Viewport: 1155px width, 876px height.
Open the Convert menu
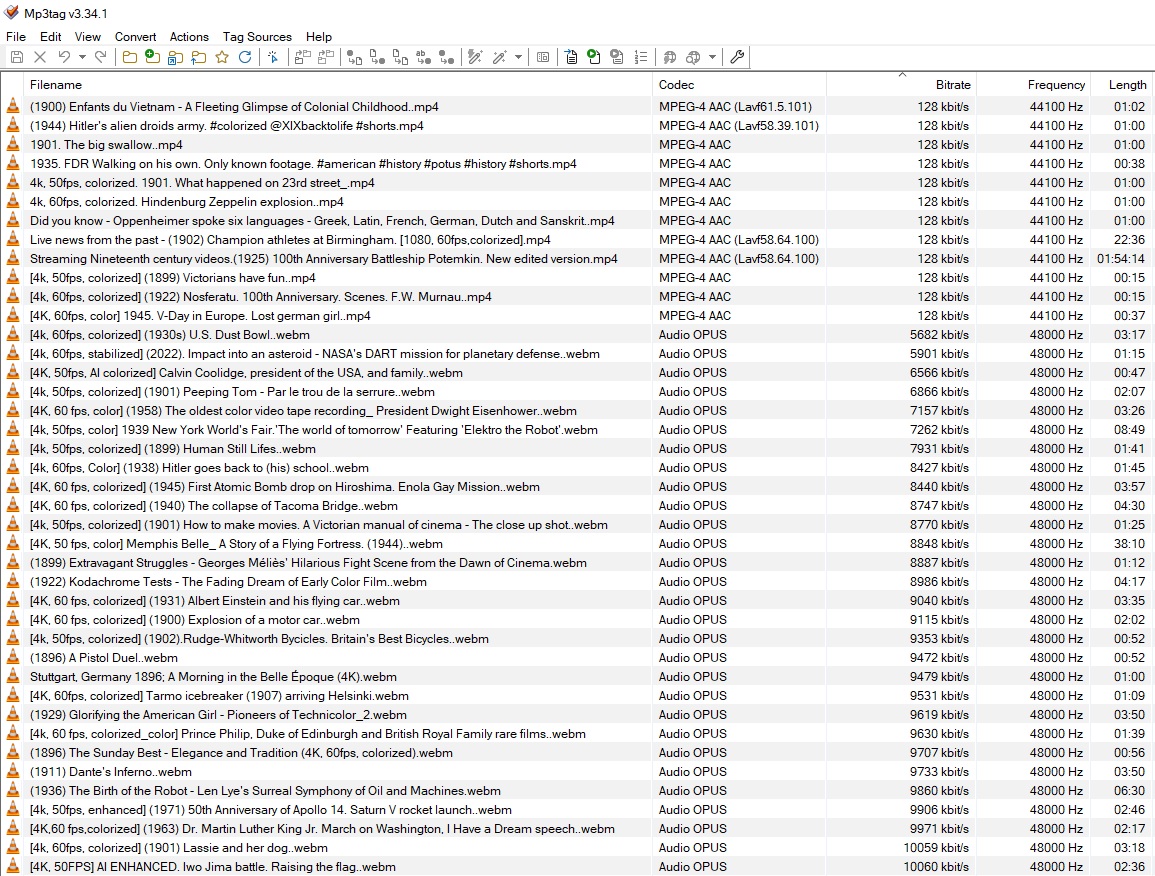click(135, 37)
